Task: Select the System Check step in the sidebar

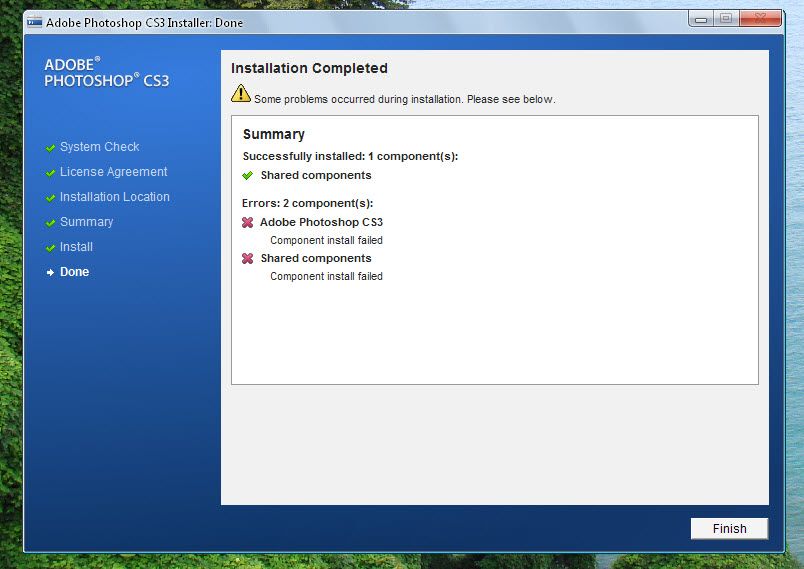Action: (99, 147)
